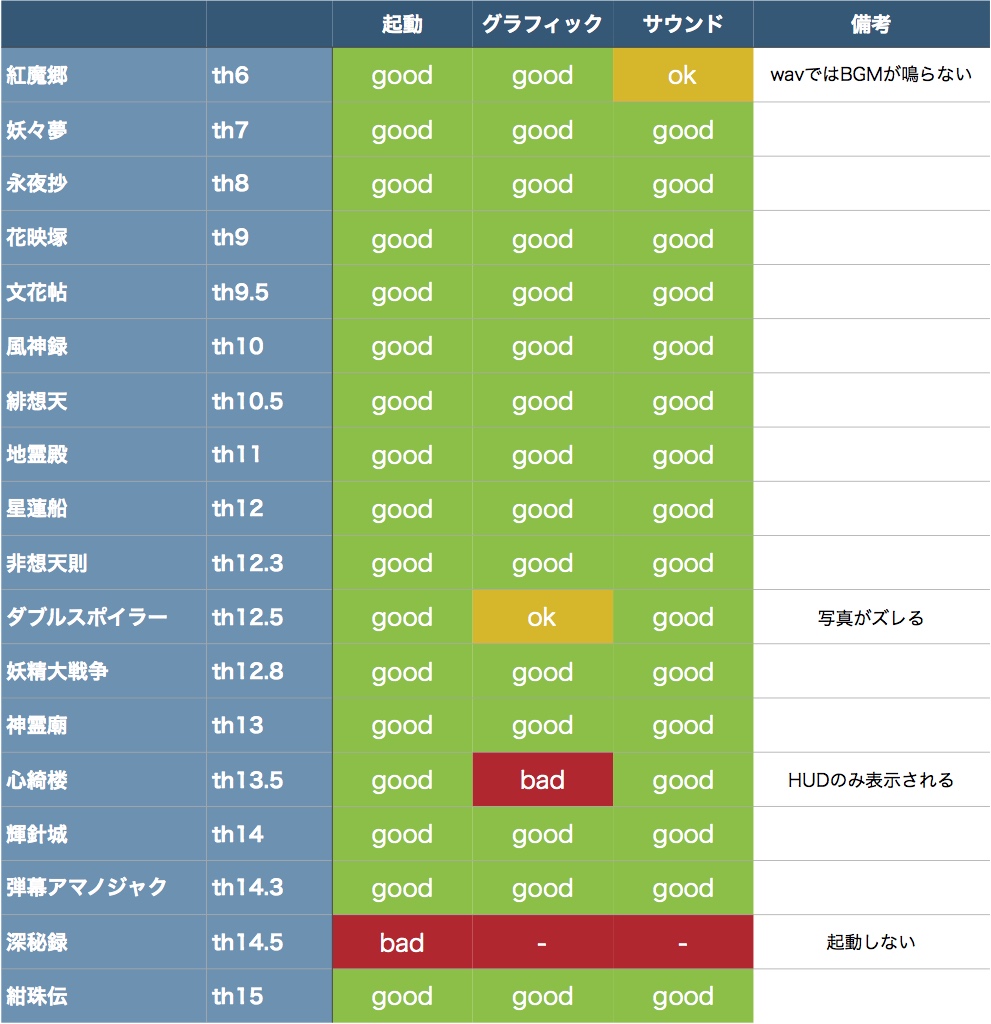Click the good startup cell for th12.5
The image size is (991, 1024).
coord(402,617)
